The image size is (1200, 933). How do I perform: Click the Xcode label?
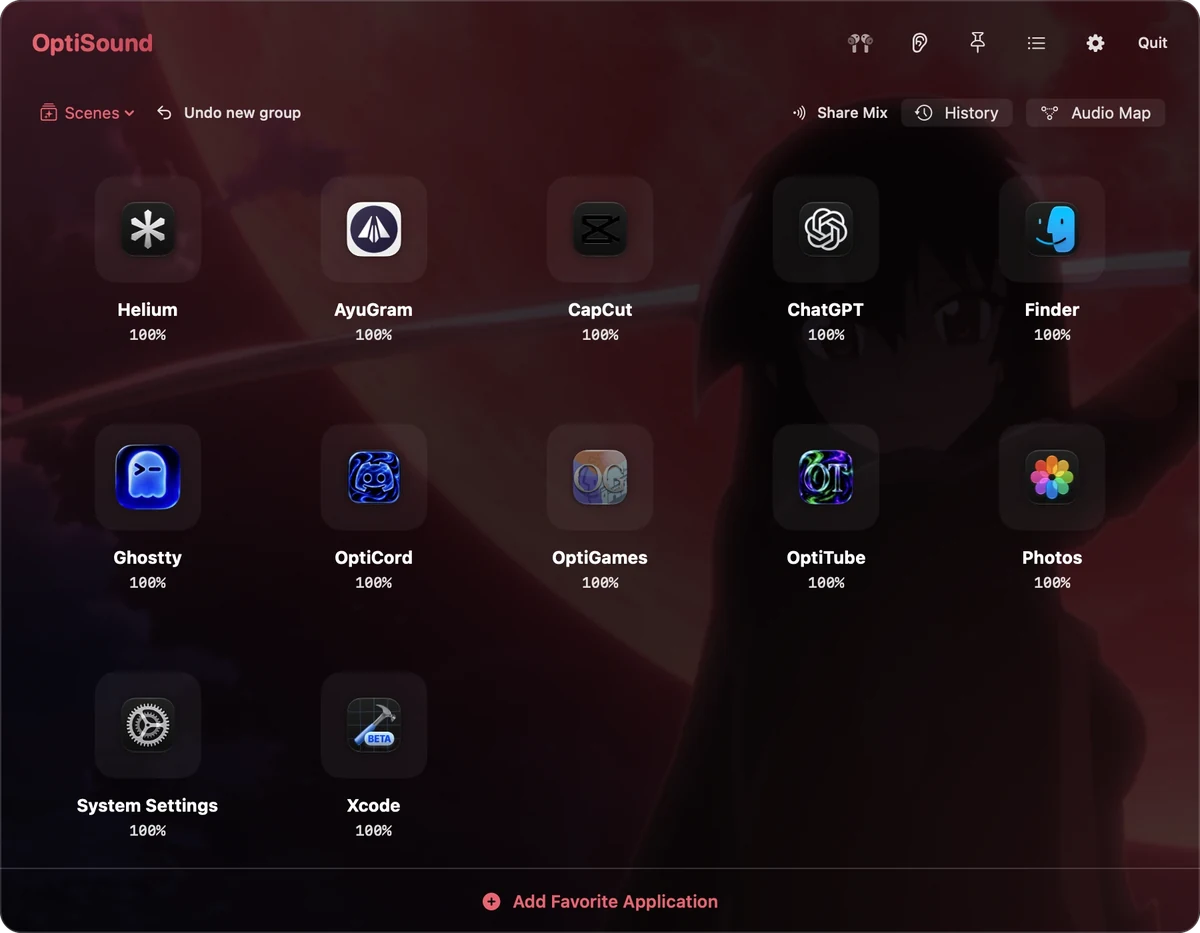pos(374,806)
